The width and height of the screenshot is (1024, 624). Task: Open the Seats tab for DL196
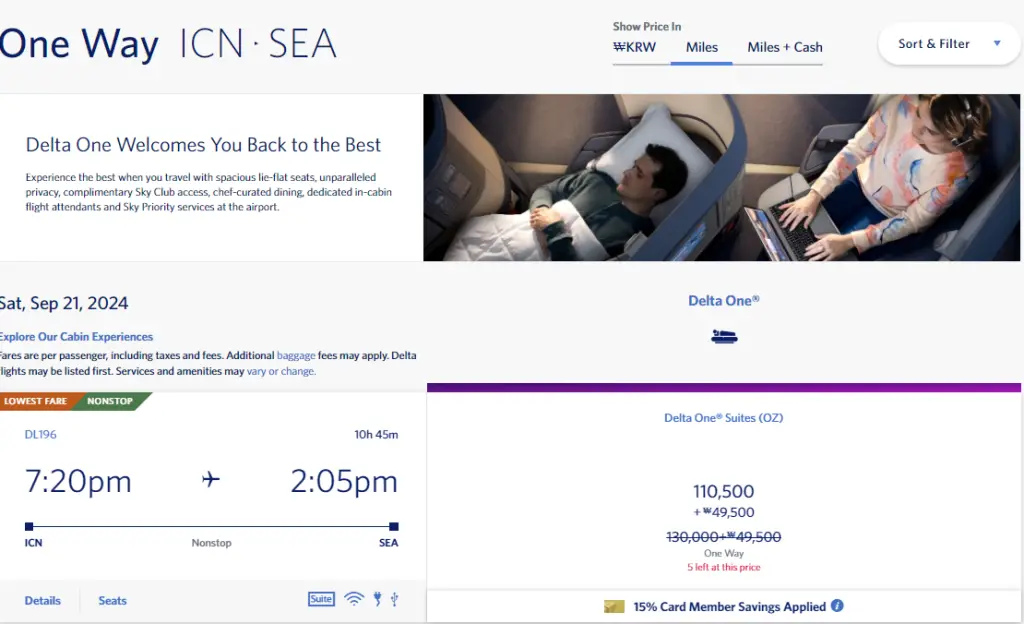click(x=112, y=600)
